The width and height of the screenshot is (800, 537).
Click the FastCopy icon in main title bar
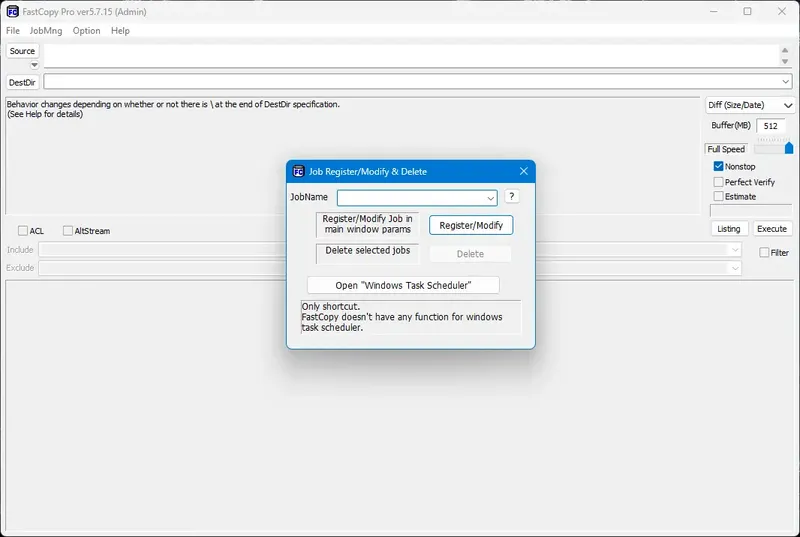coord(12,11)
